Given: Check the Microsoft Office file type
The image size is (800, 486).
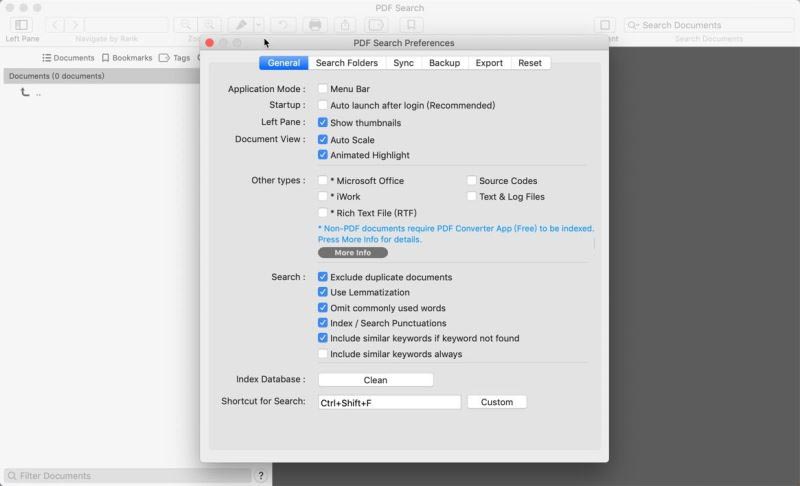Looking at the screenshot, I should coord(322,180).
